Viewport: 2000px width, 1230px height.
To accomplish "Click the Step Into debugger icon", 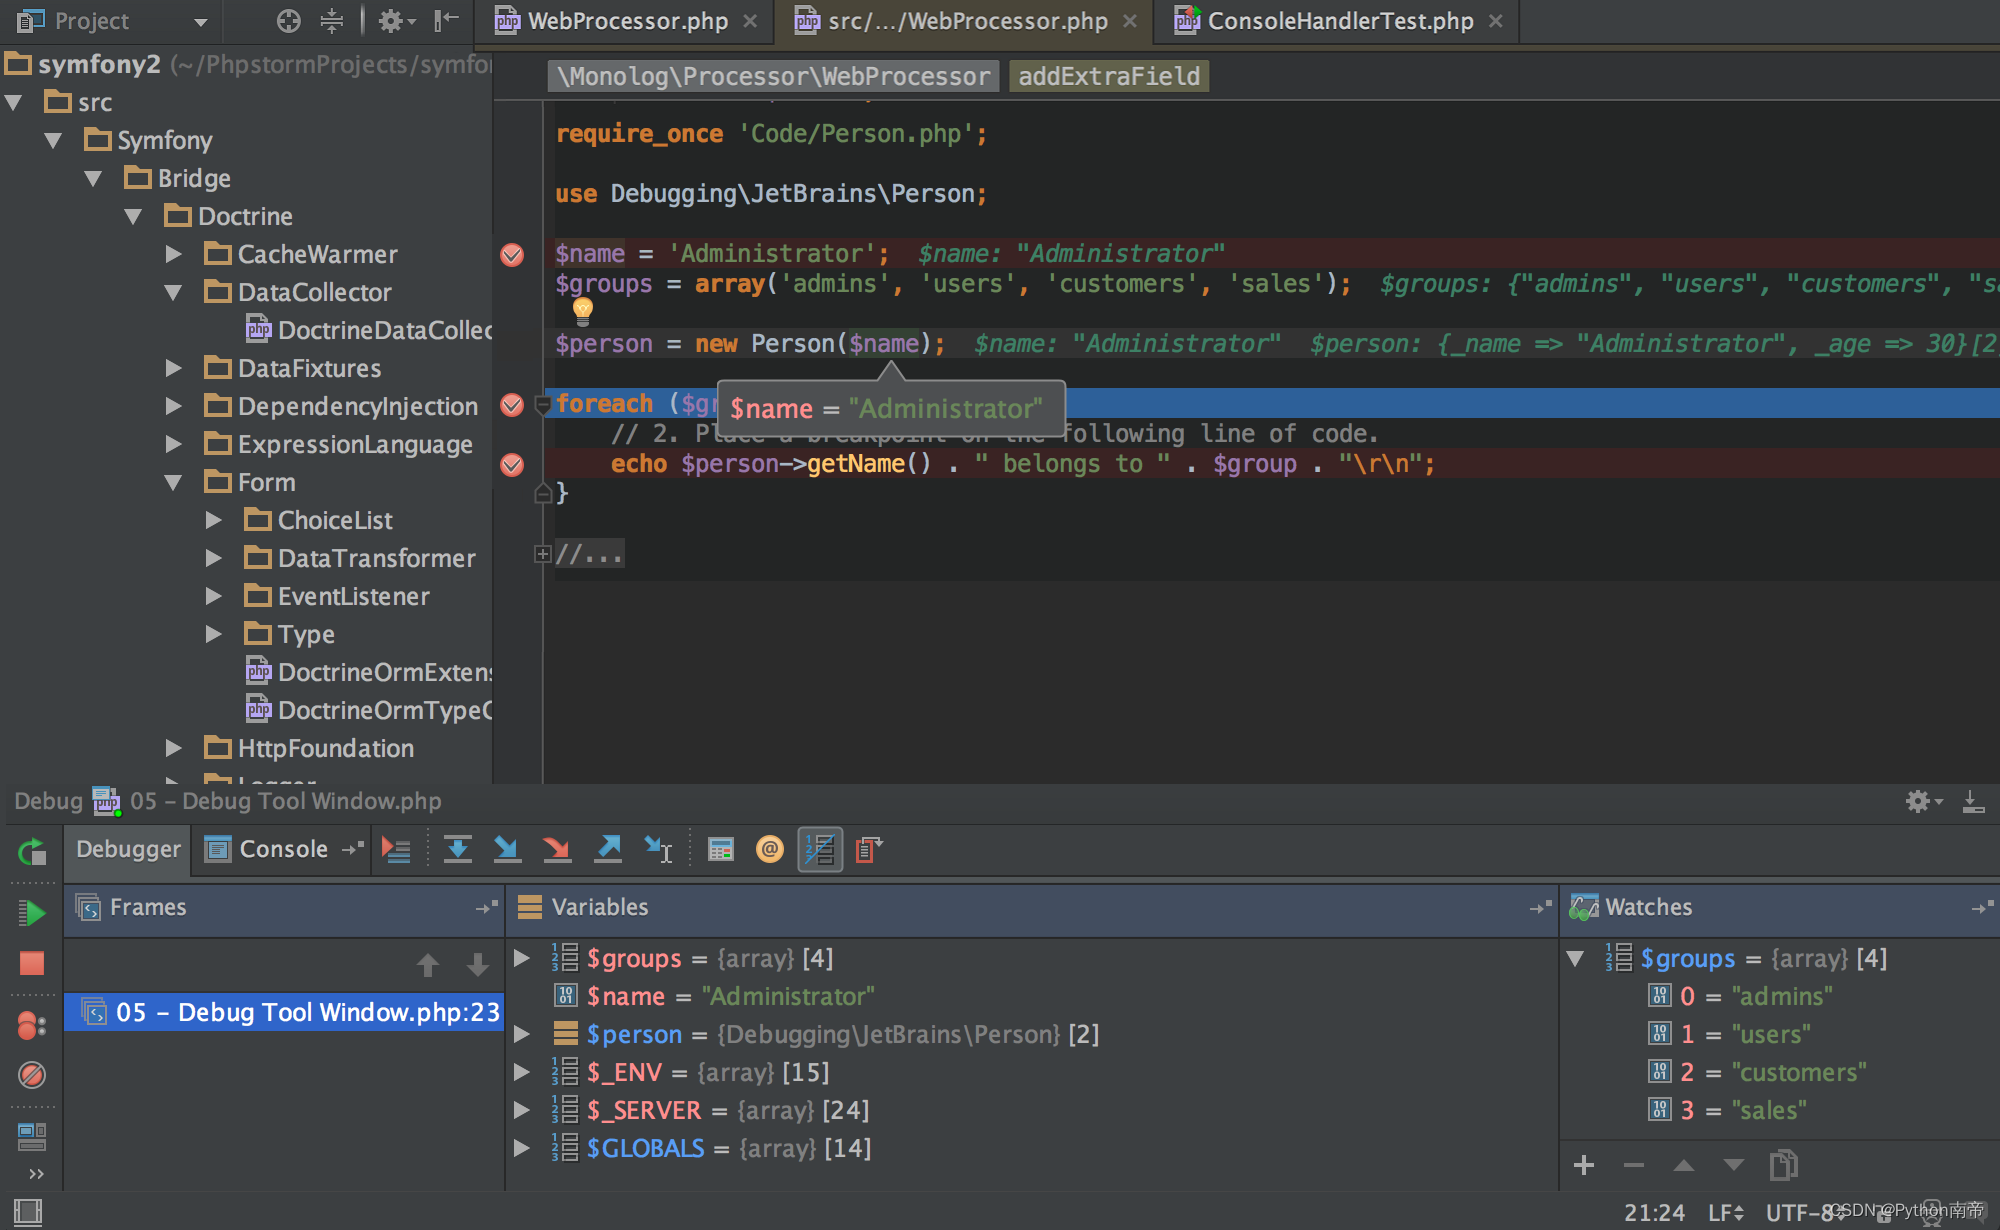I will (x=507, y=847).
